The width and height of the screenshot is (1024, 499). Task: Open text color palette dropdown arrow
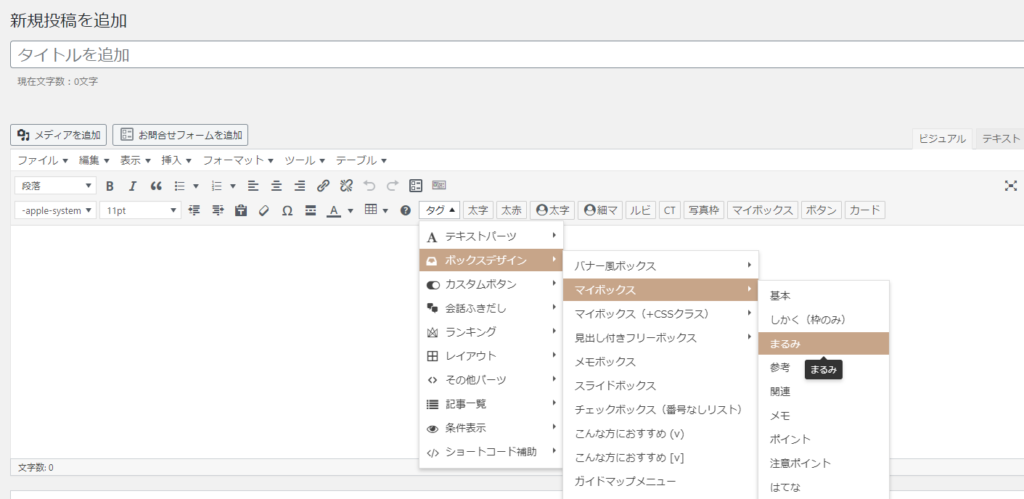pyautogui.click(x=351, y=210)
